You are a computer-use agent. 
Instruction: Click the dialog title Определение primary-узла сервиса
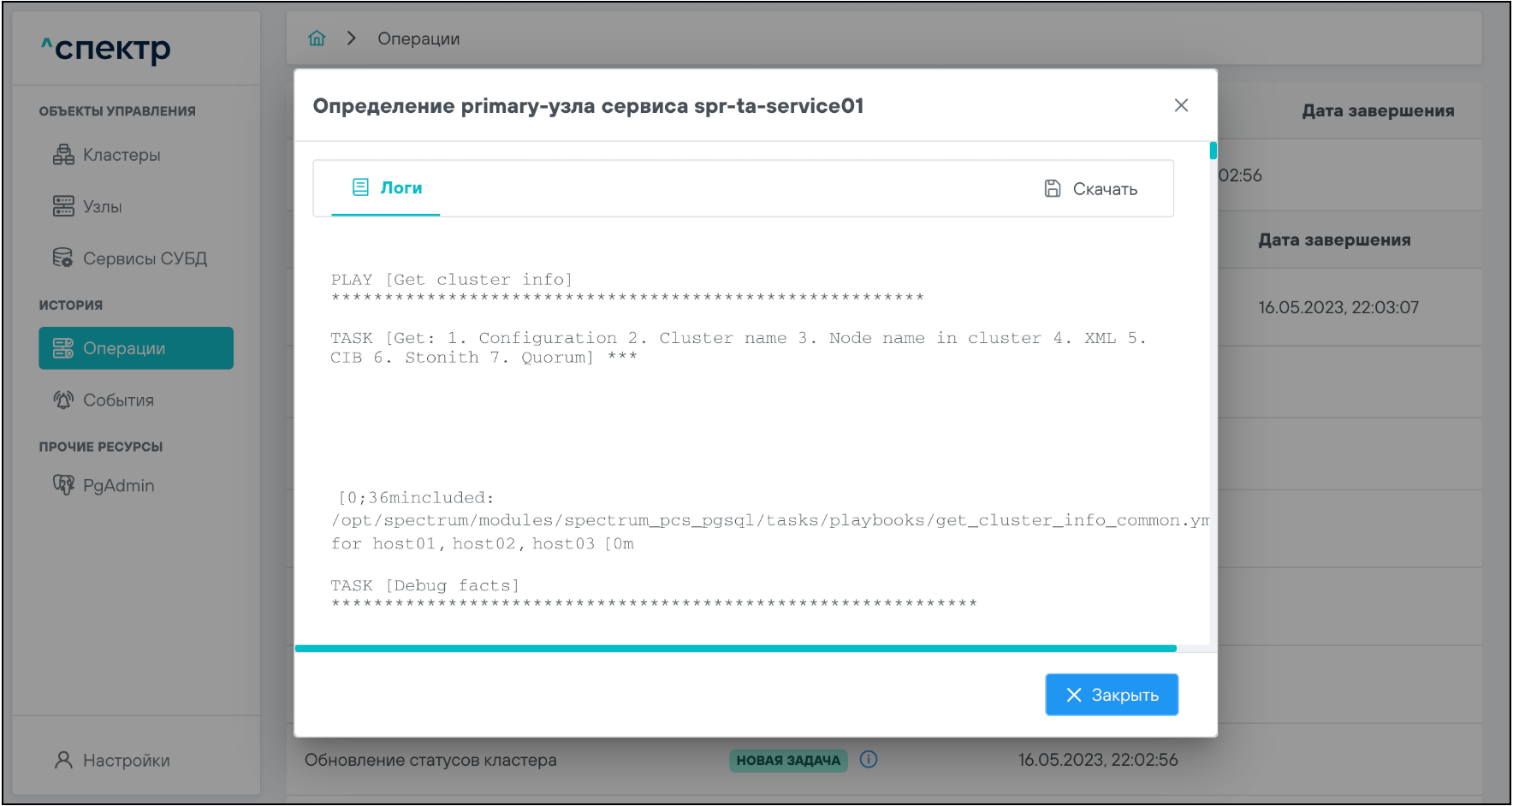click(x=588, y=105)
